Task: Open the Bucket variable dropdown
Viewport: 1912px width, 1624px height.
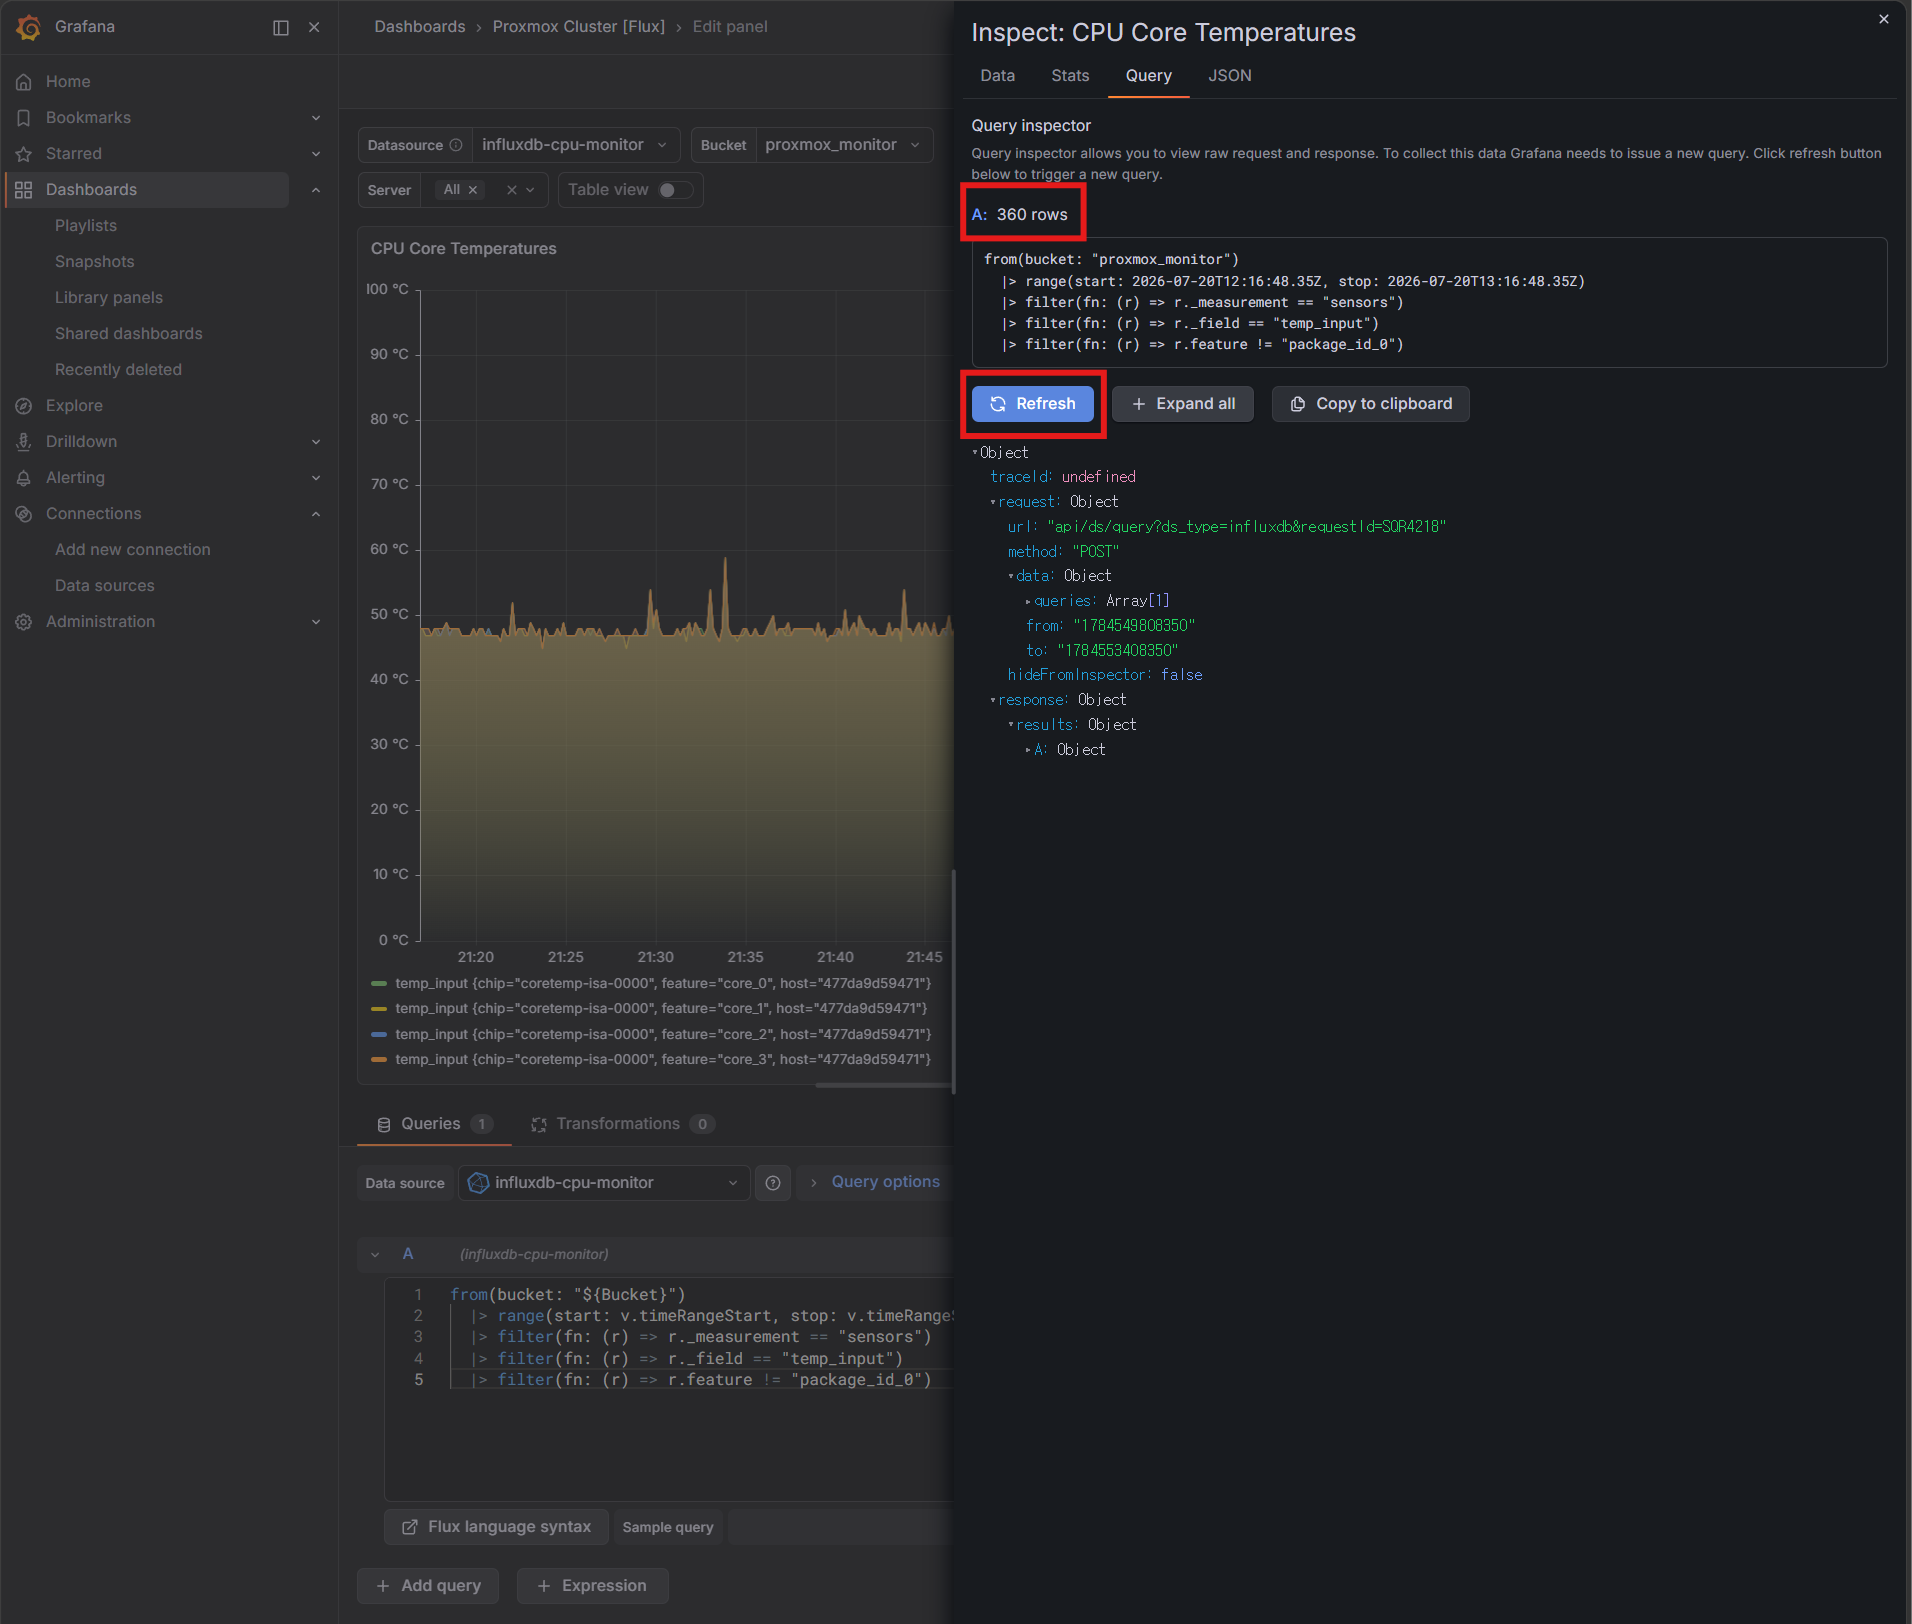Action: coord(843,145)
